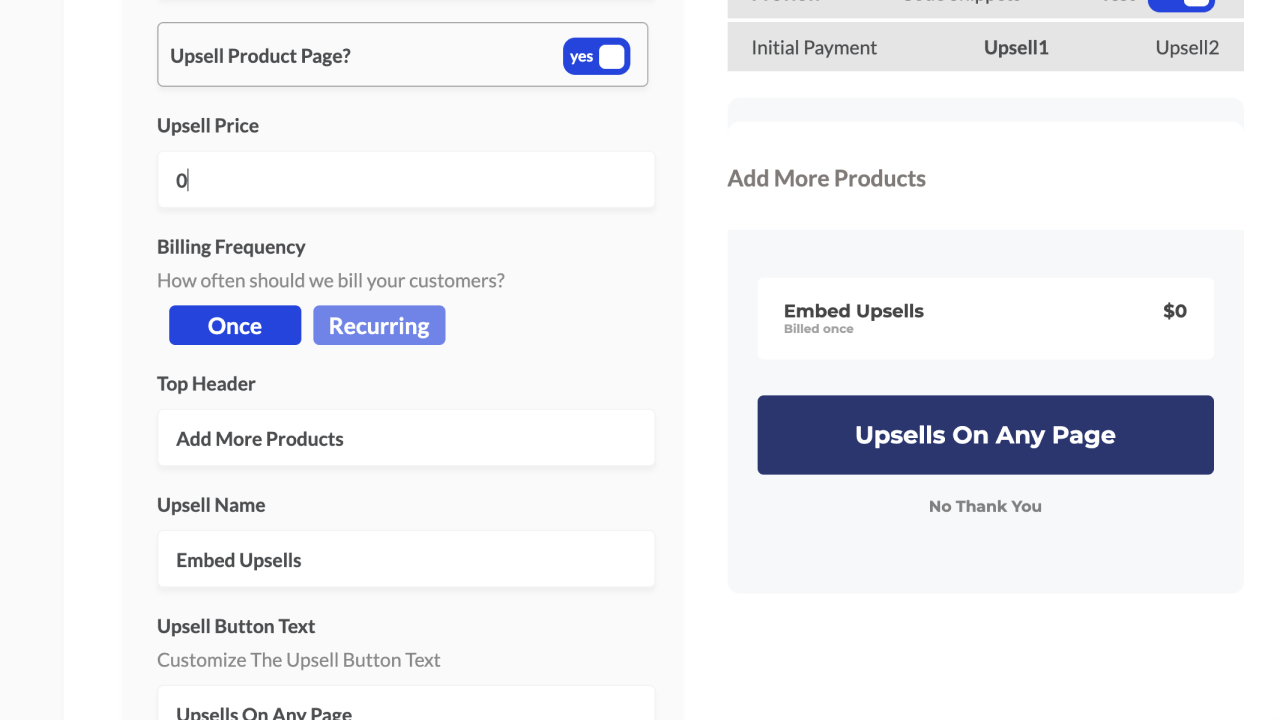Image resolution: width=1280 pixels, height=720 pixels.
Task: Focus the Top Header text field
Action: (x=406, y=438)
